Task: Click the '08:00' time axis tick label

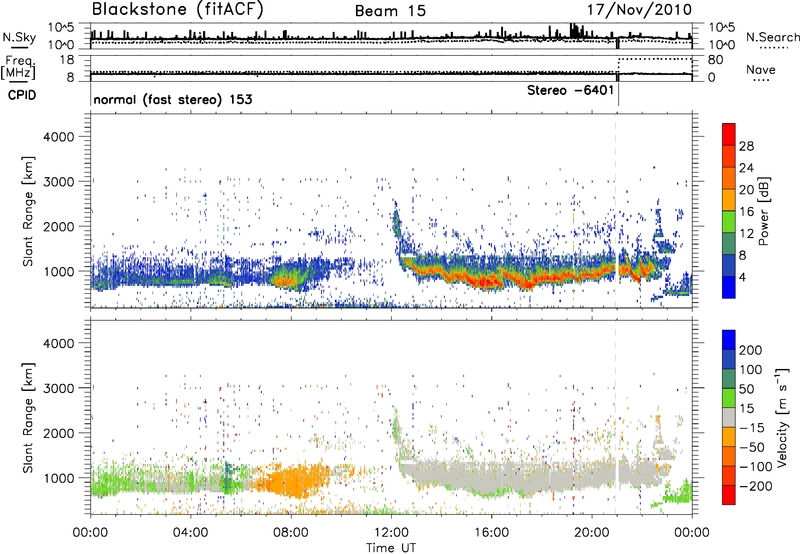Action: [x=291, y=533]
